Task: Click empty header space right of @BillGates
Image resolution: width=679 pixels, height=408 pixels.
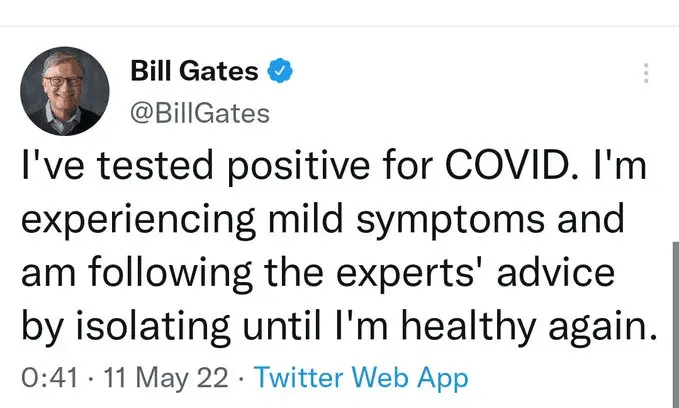Action: 450,113
